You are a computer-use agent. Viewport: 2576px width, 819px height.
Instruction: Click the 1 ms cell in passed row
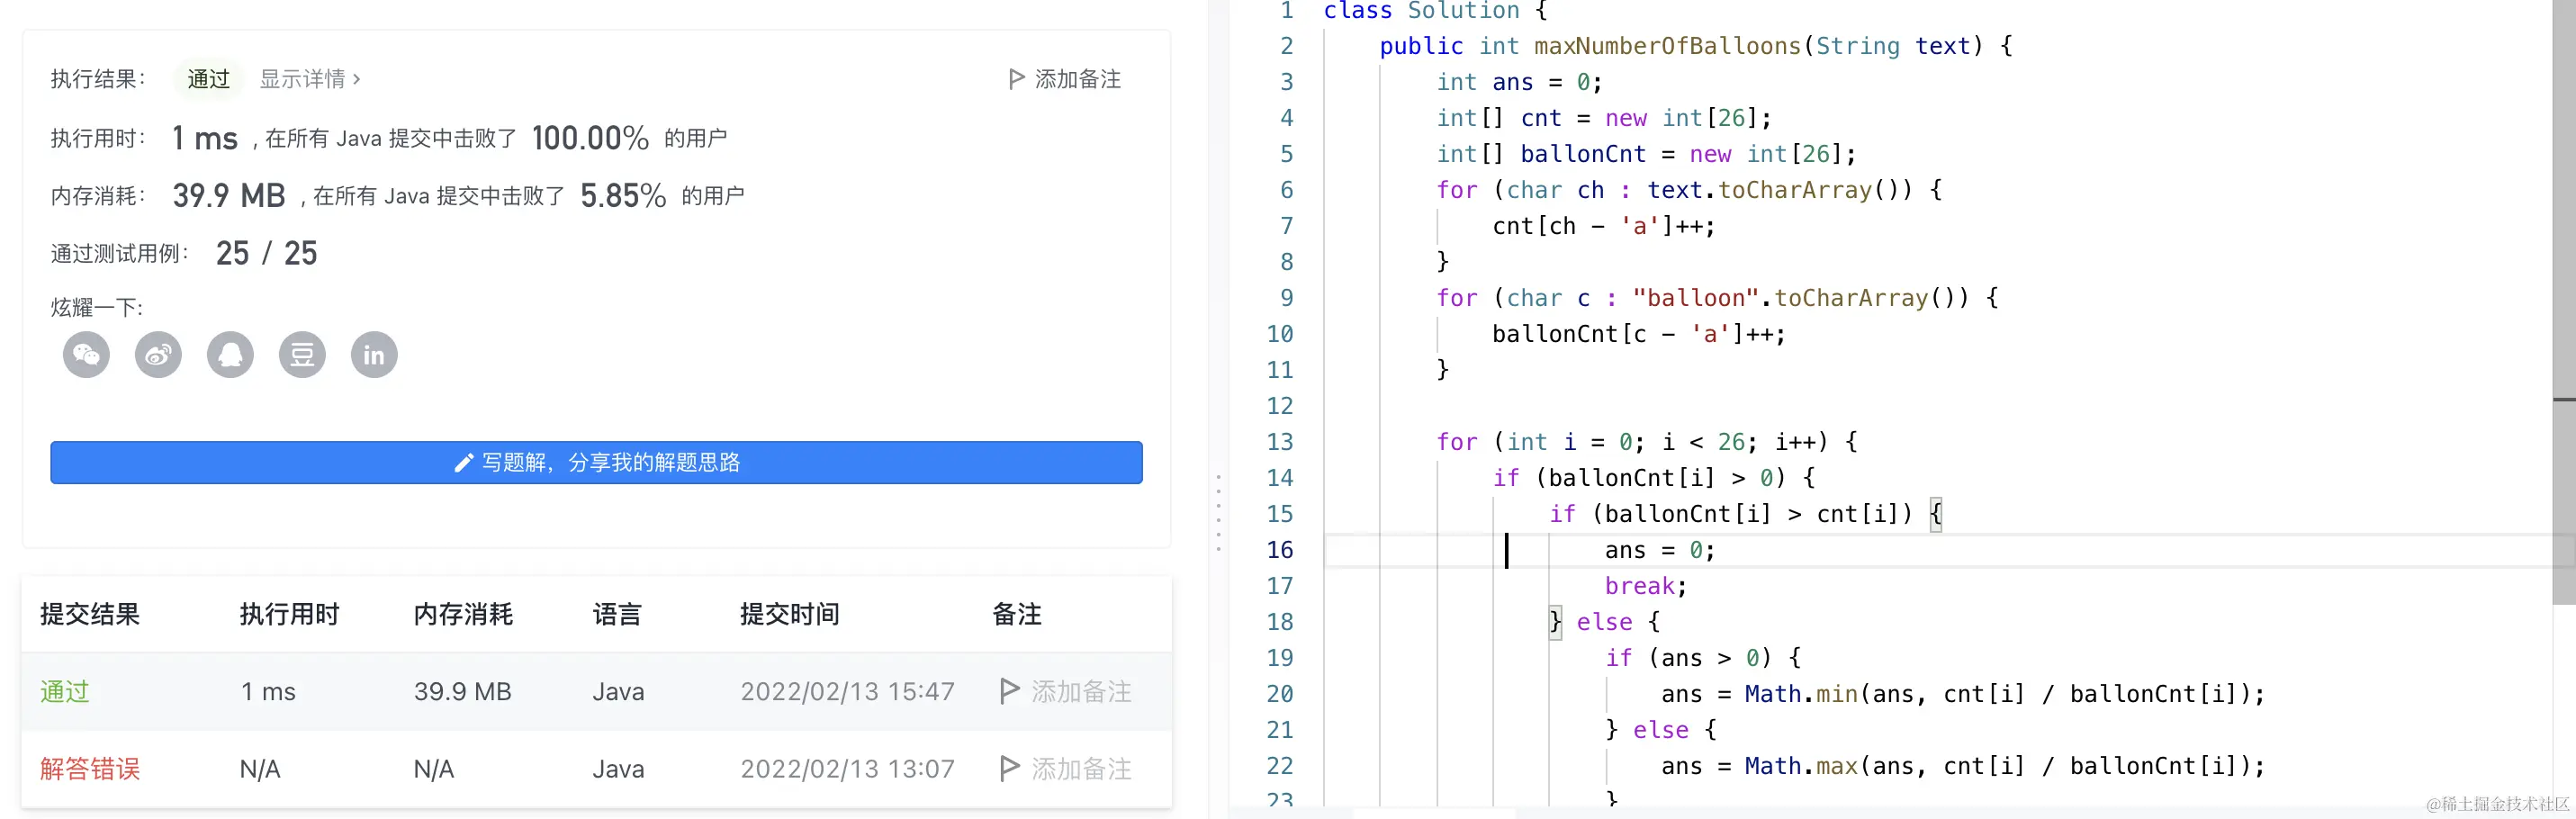268,691
